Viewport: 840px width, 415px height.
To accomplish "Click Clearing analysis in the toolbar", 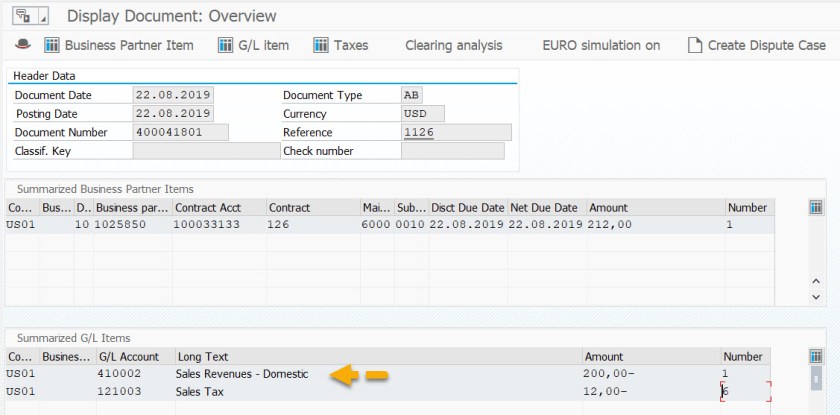I will [x=453, y=45].
